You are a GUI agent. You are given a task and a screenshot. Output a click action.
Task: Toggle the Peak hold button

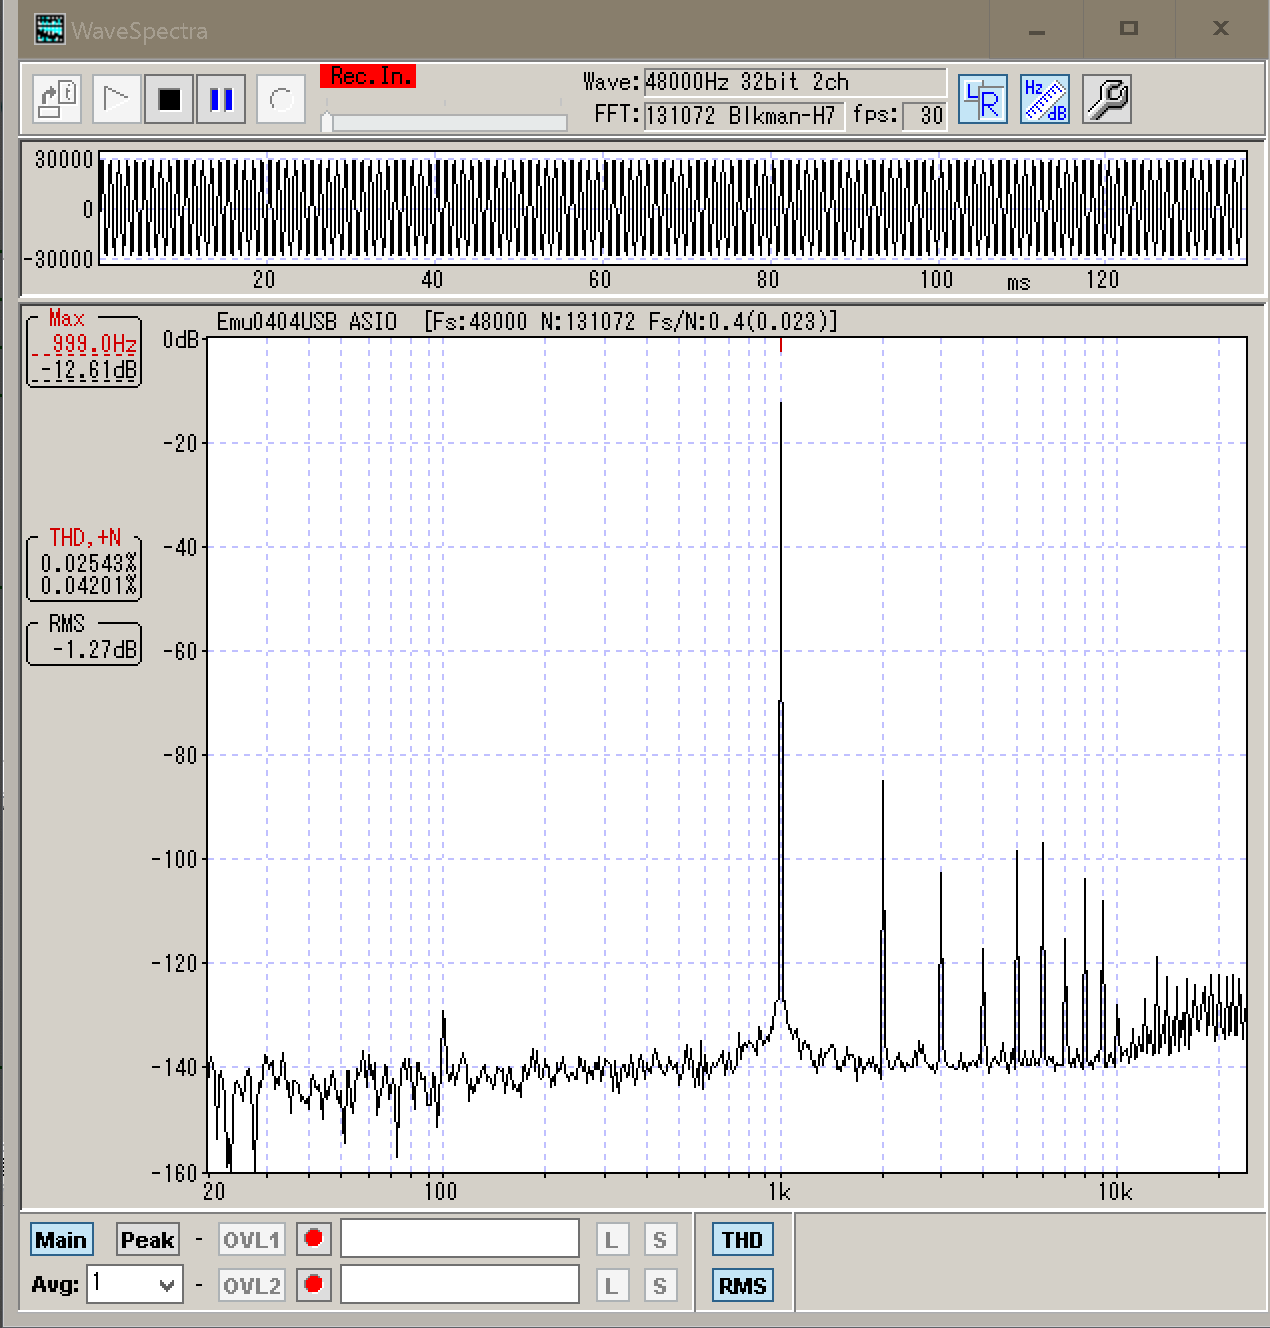(148, 1240)
